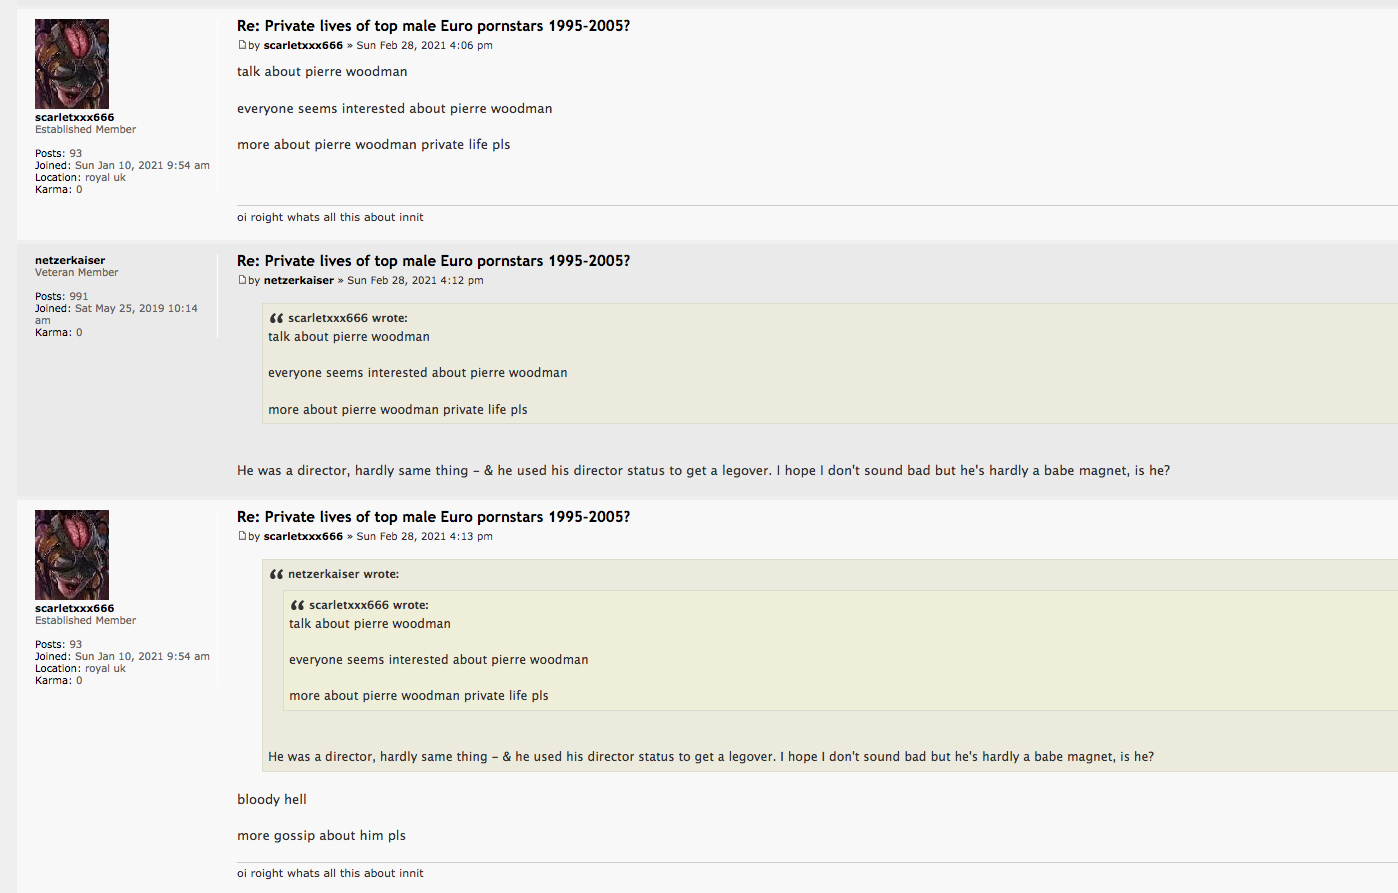
Task: Click author scarletxxx666 in the 4:13 pm byline
Action: (x=303, y=536)
